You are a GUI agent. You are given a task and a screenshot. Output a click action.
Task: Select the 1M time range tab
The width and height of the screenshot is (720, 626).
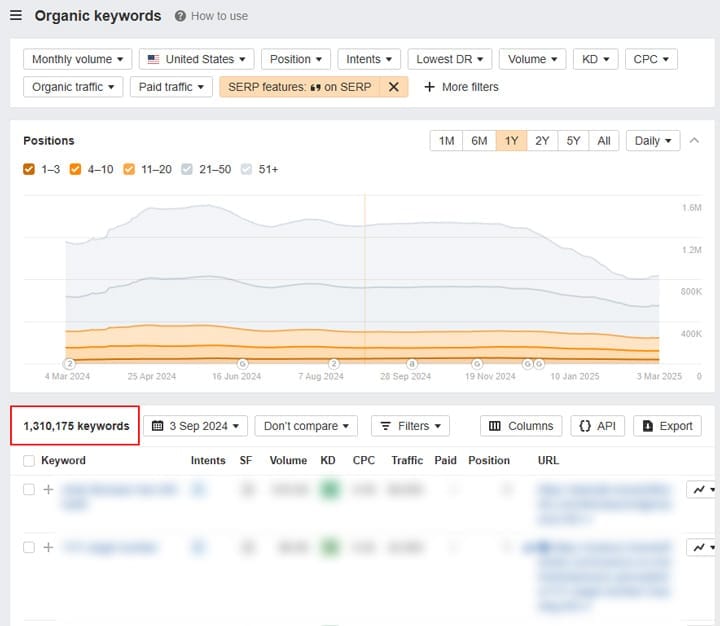(x=446, y=141)
